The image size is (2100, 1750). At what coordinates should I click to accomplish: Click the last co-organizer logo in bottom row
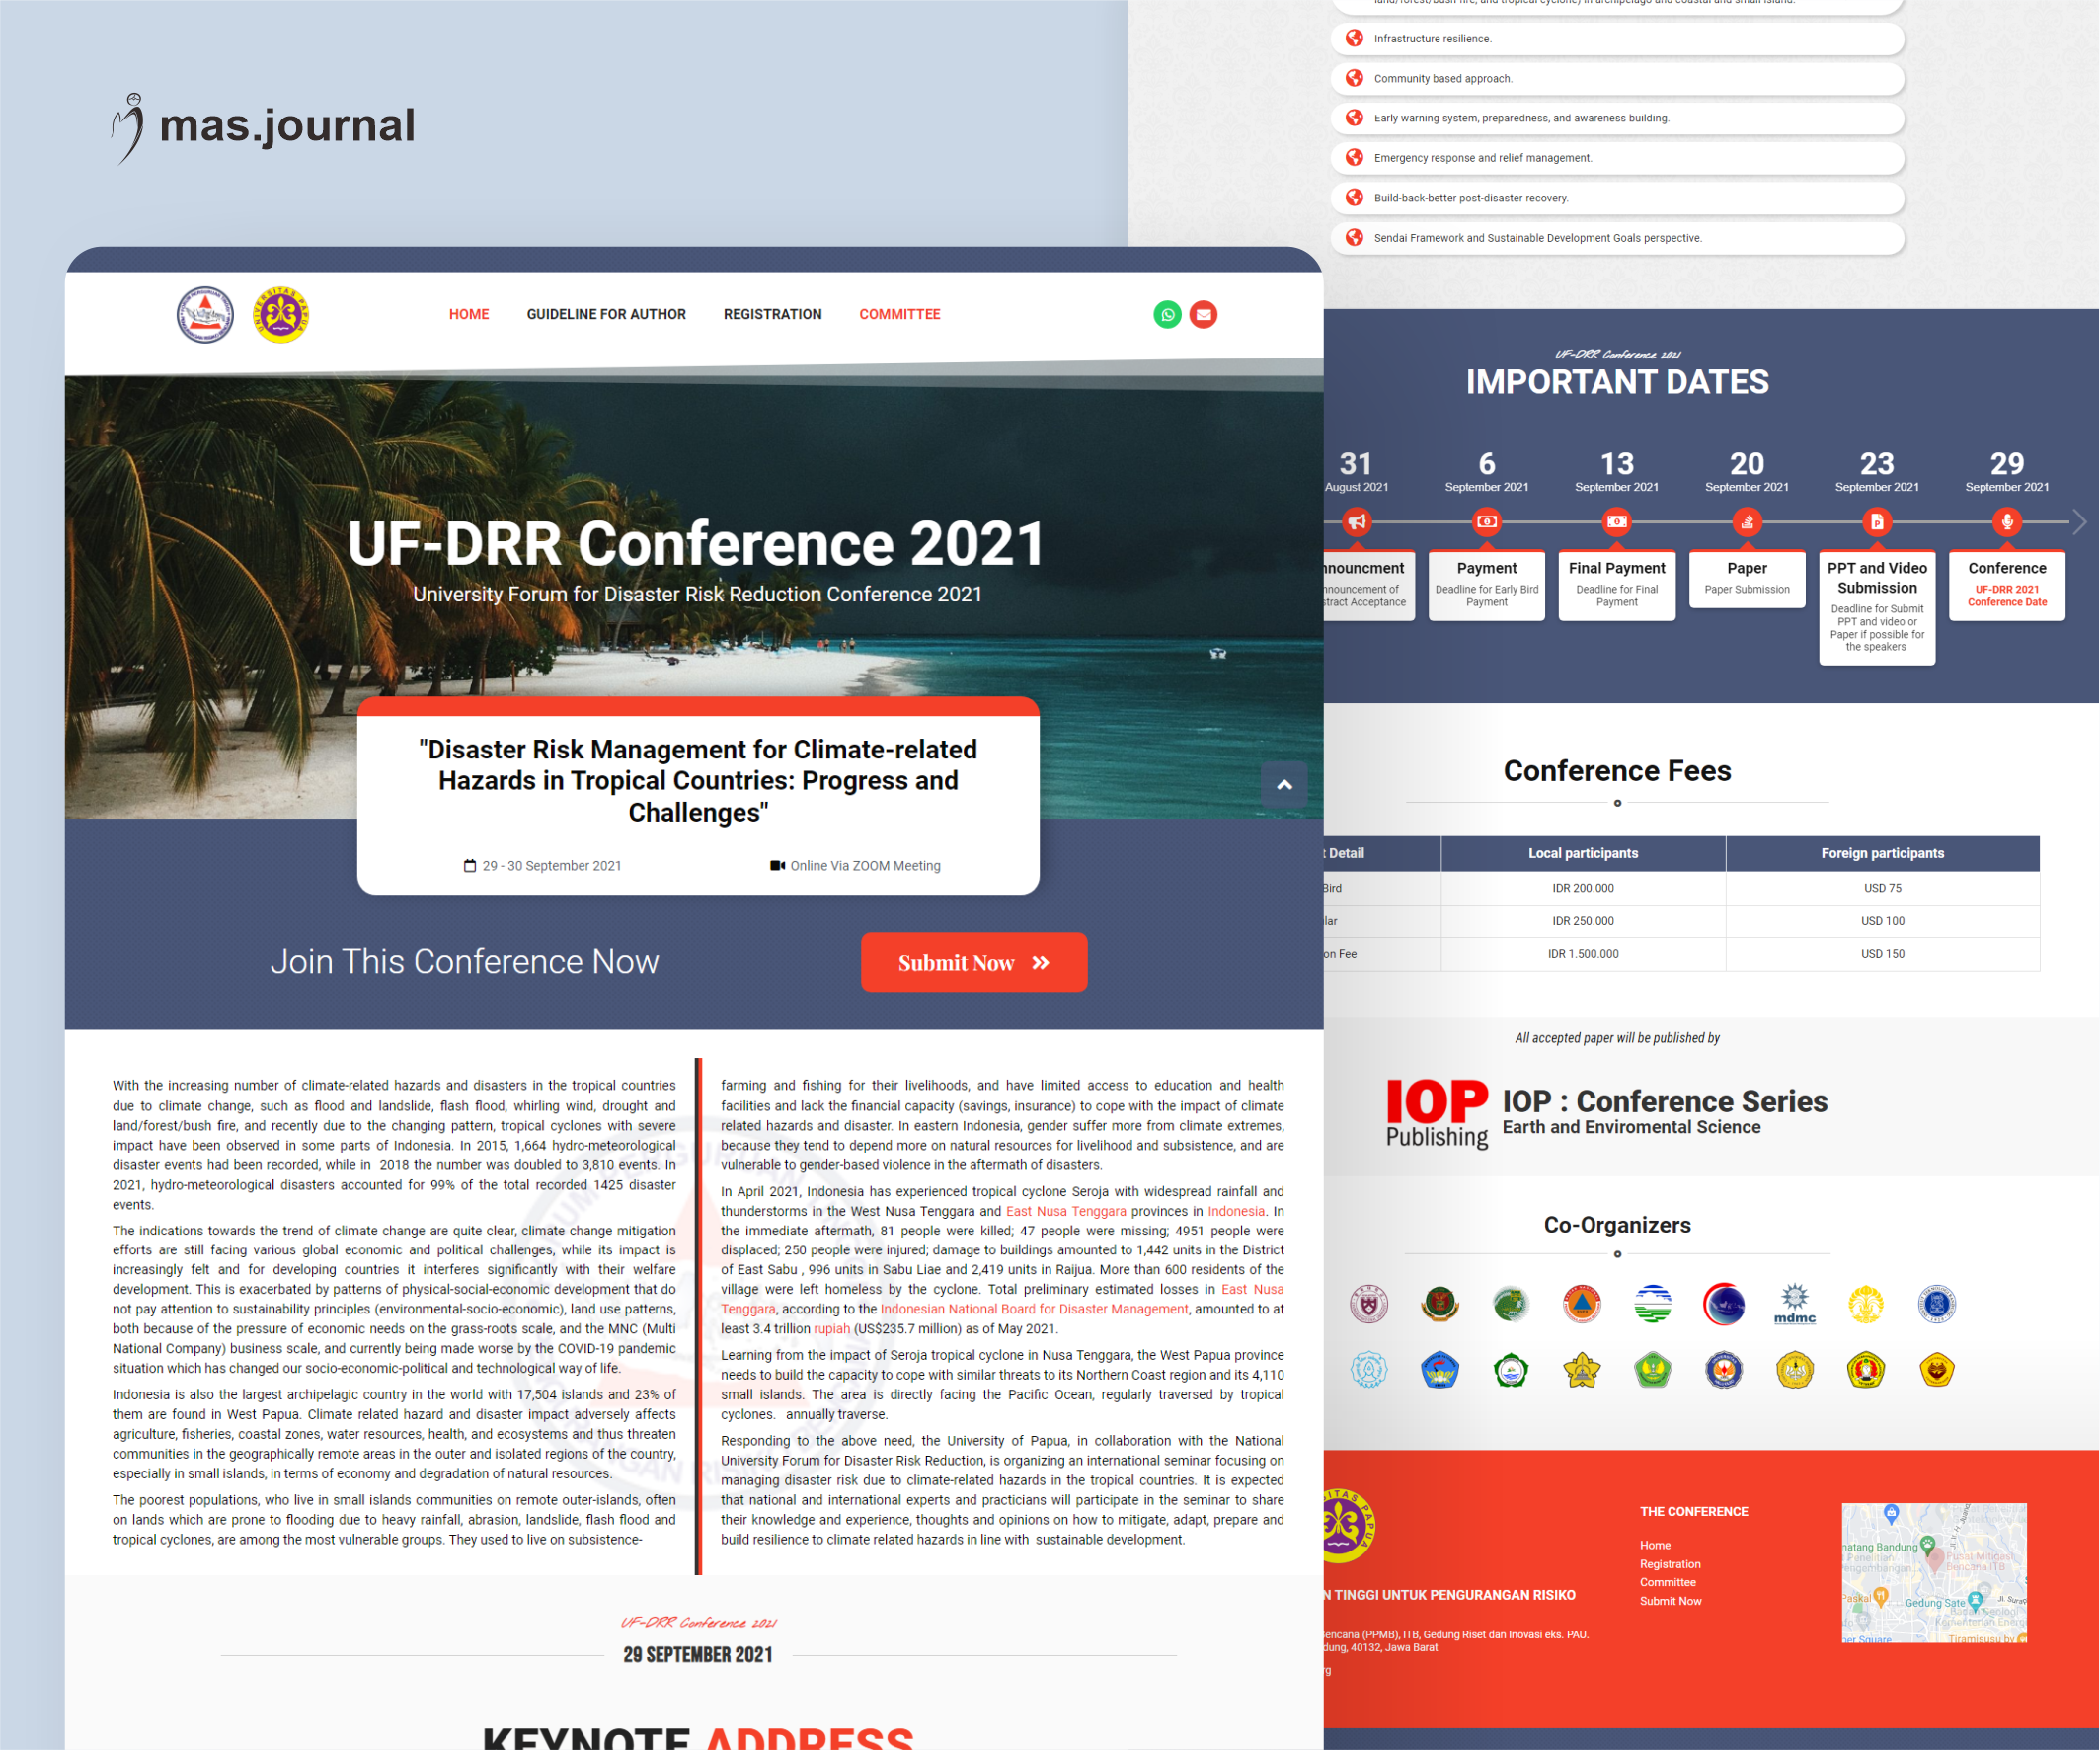pos(1937,1370)
